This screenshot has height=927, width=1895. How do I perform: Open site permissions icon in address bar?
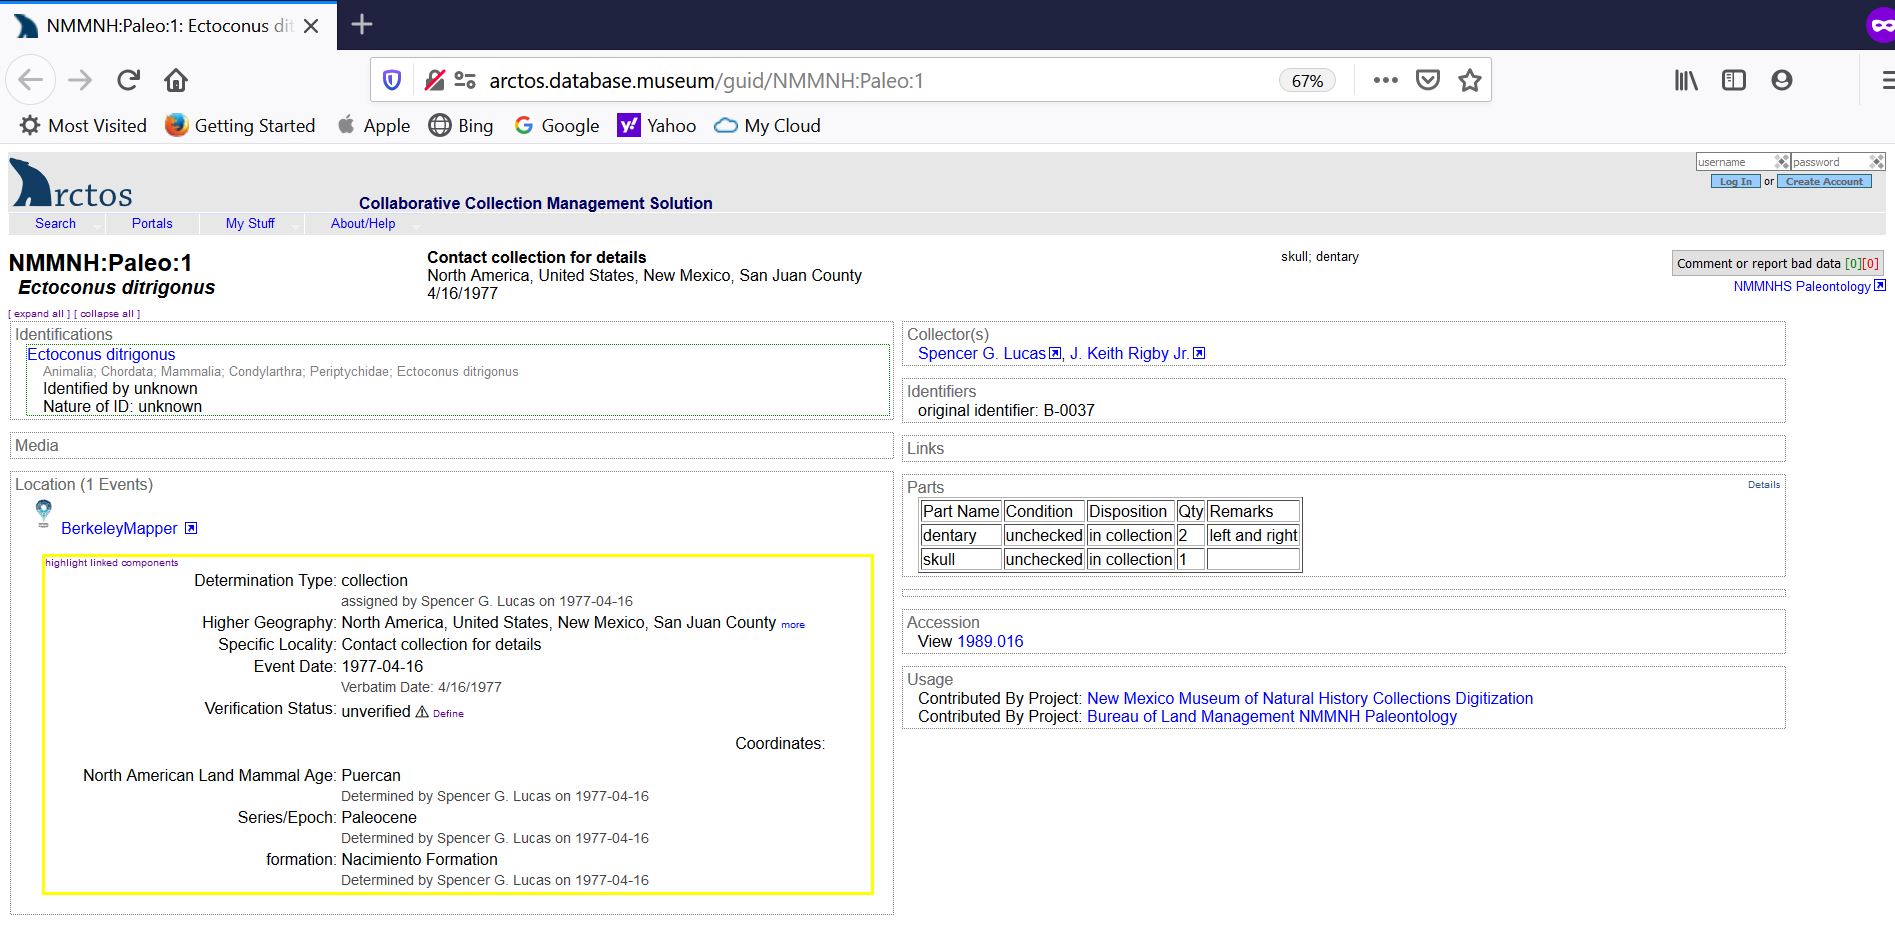(x=465, y=80)
